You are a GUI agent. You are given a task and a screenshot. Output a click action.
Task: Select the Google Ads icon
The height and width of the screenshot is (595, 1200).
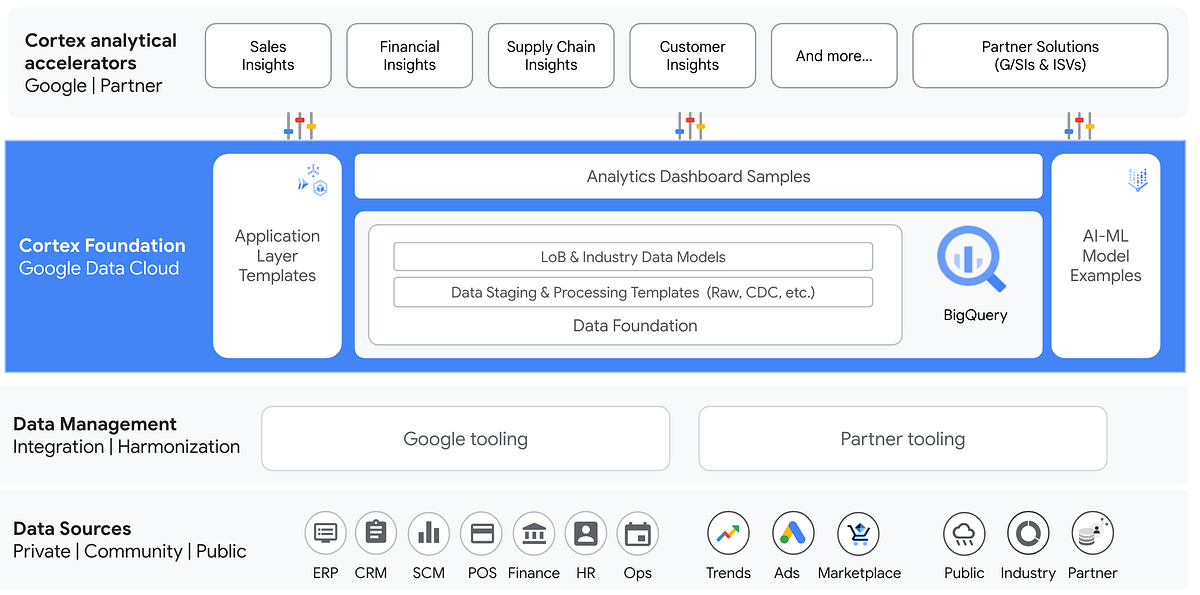coord(792,533)
